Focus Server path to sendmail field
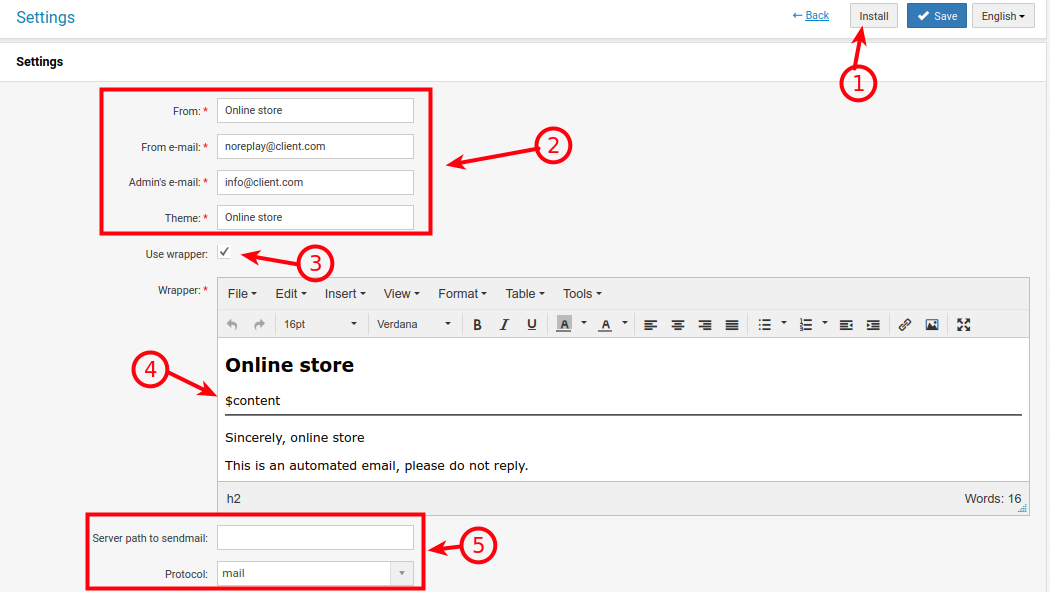The image size is (1050, 592). pyautogui.click(x=315, y=538)
